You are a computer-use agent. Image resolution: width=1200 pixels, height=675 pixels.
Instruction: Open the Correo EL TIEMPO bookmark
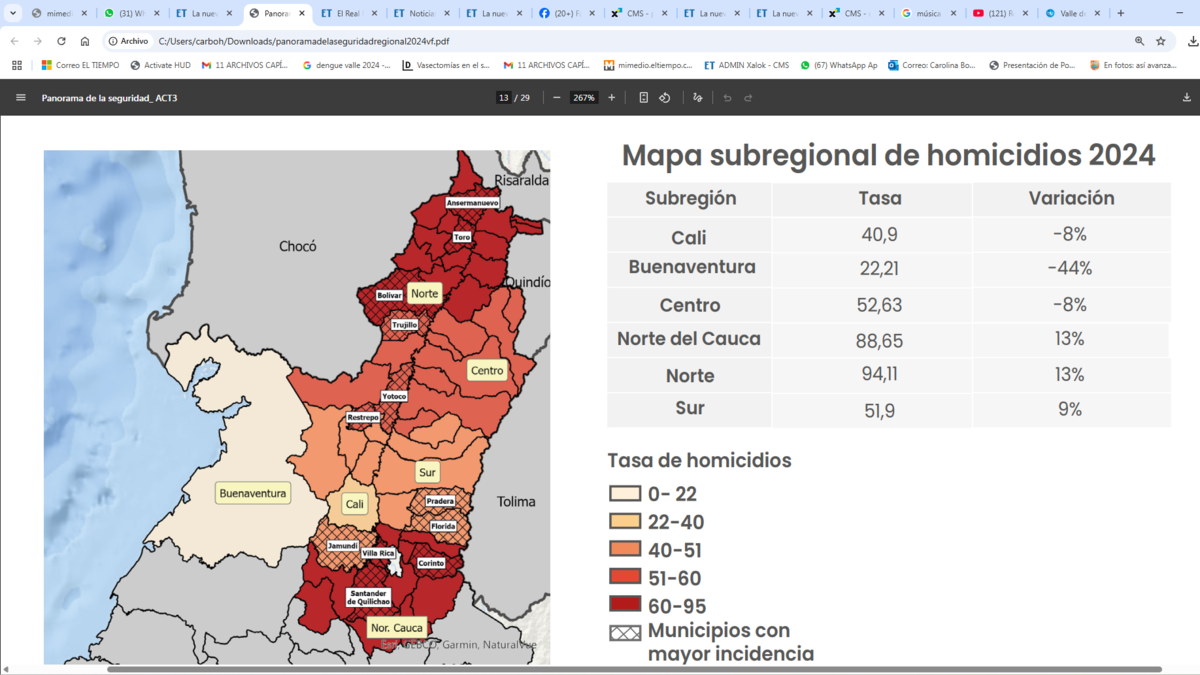pyautogui.click(x=80, y=65)
